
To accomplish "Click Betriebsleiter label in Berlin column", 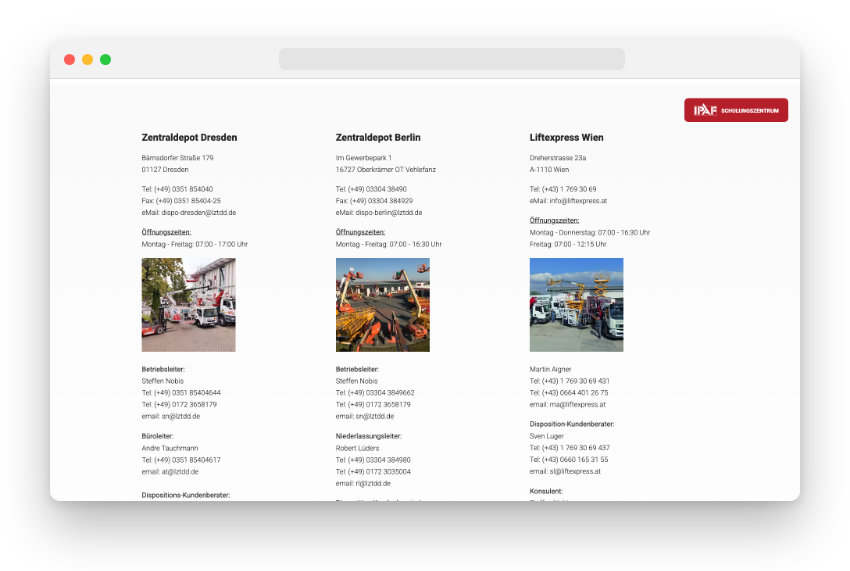I will (x=357, y=369).
